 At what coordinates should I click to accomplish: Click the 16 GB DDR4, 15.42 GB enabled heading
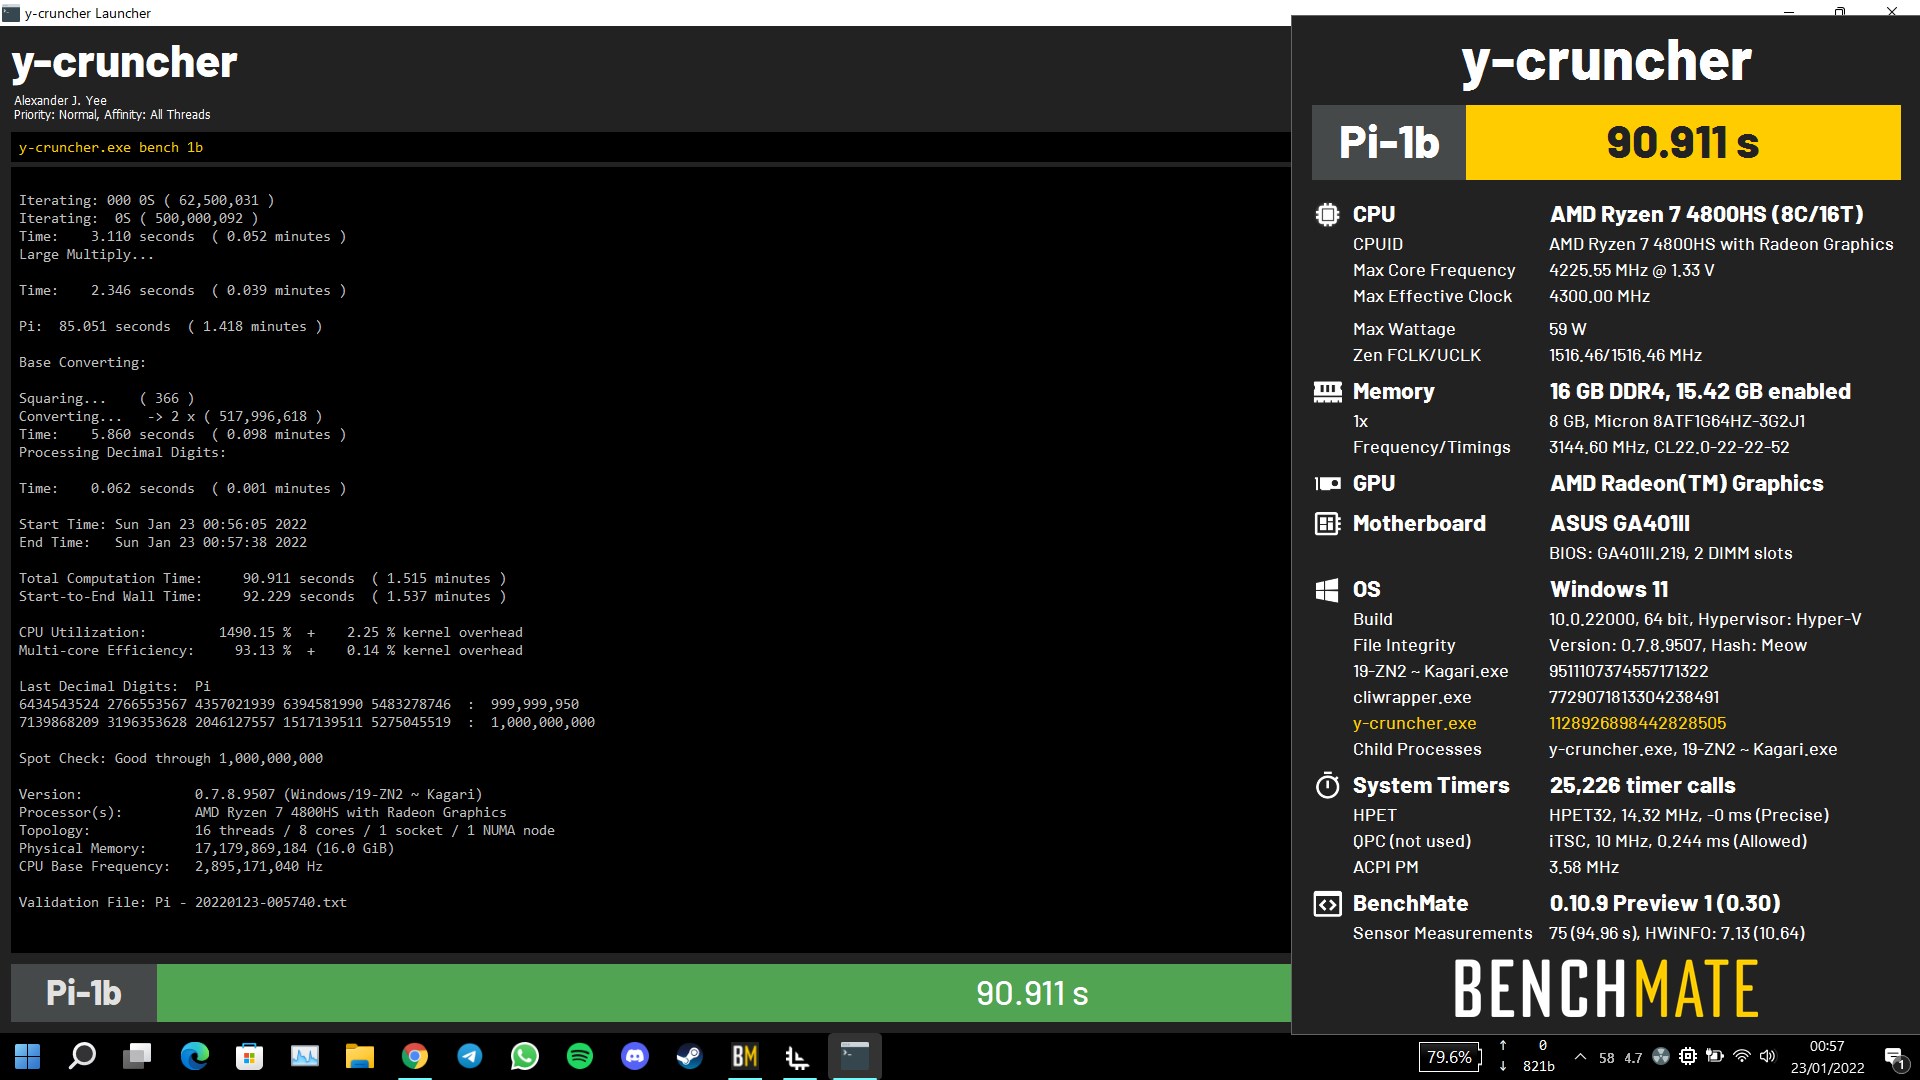(1700, 391)
